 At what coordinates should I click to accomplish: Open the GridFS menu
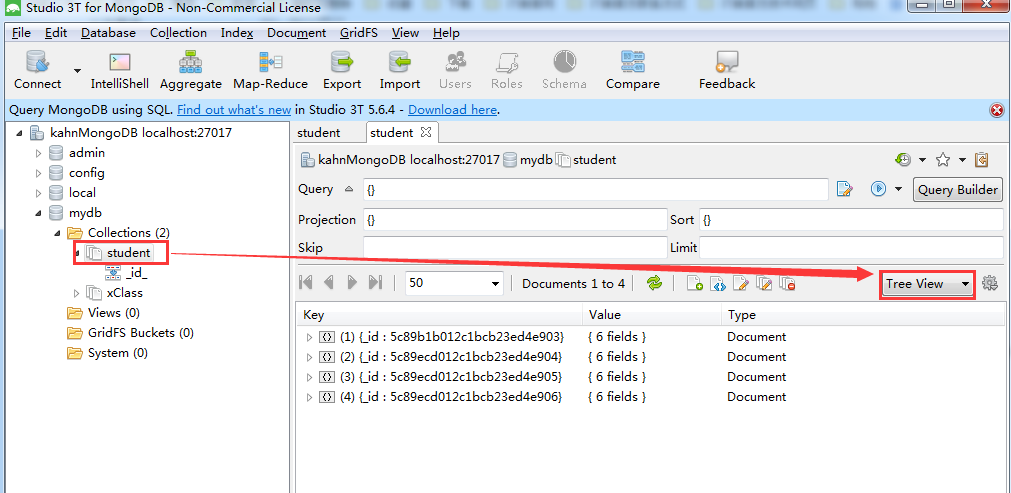(358, 33)
